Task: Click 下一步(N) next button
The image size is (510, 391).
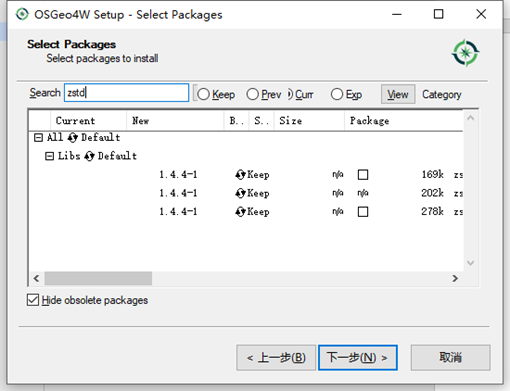Action: (x=358, y=358)
